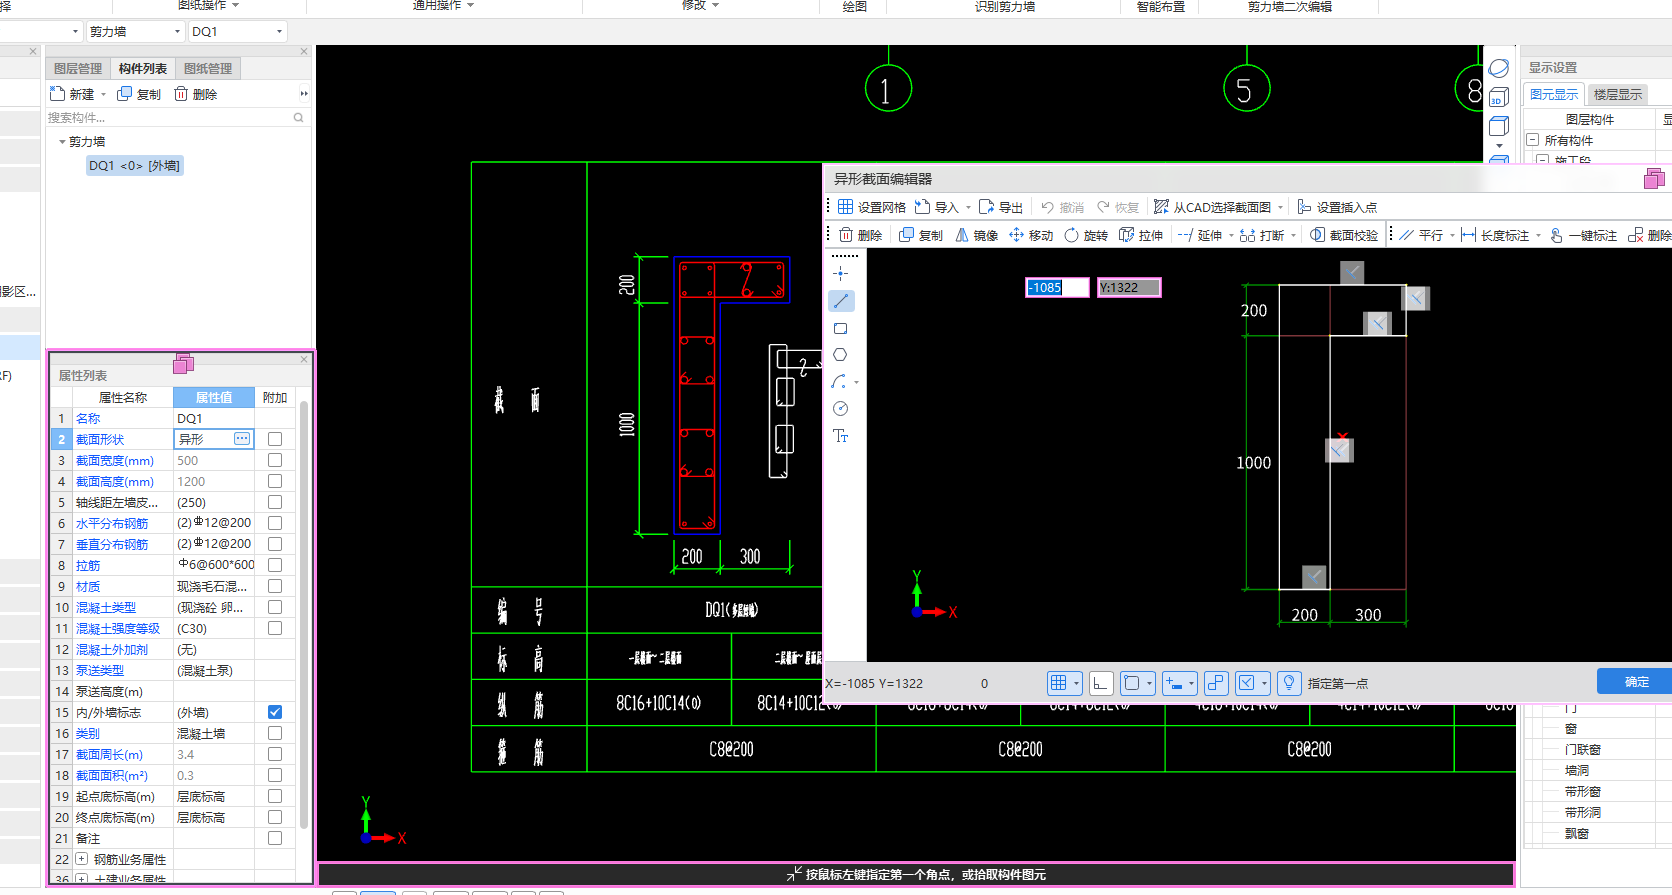Screen dimensions: 1672x895
Task: Toggle checkbox for 截面形状 row
Action: (275, 439)
